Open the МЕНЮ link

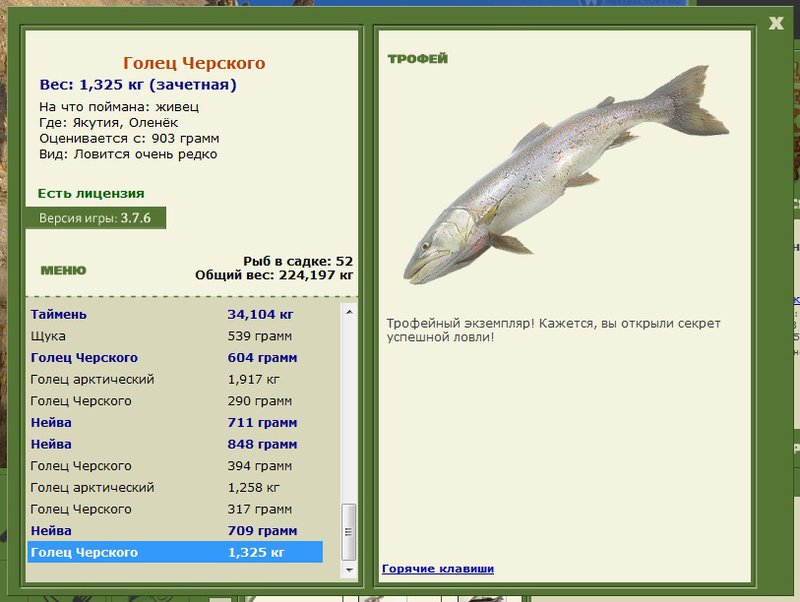[63, 270]
